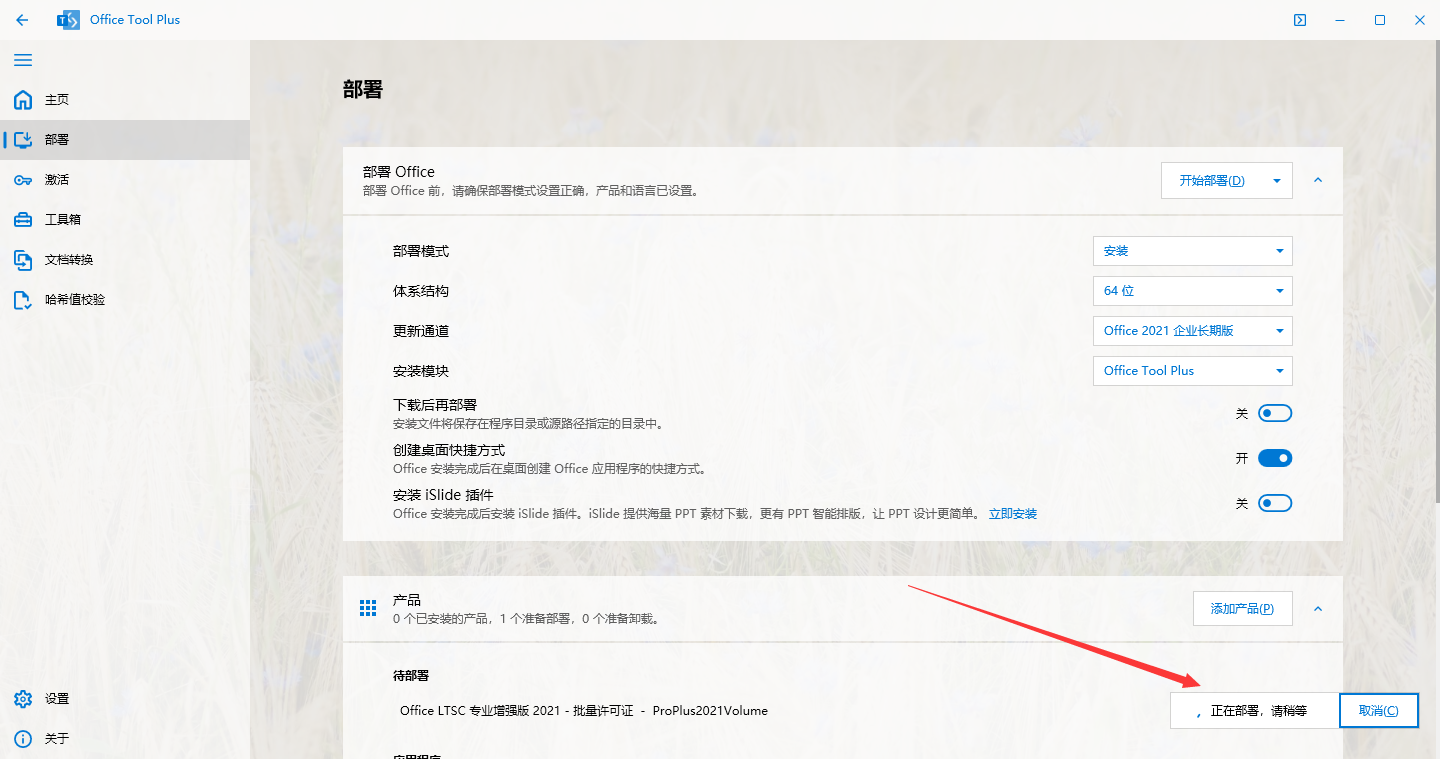Open the 更新通道 update channel dropdown

1192,330
